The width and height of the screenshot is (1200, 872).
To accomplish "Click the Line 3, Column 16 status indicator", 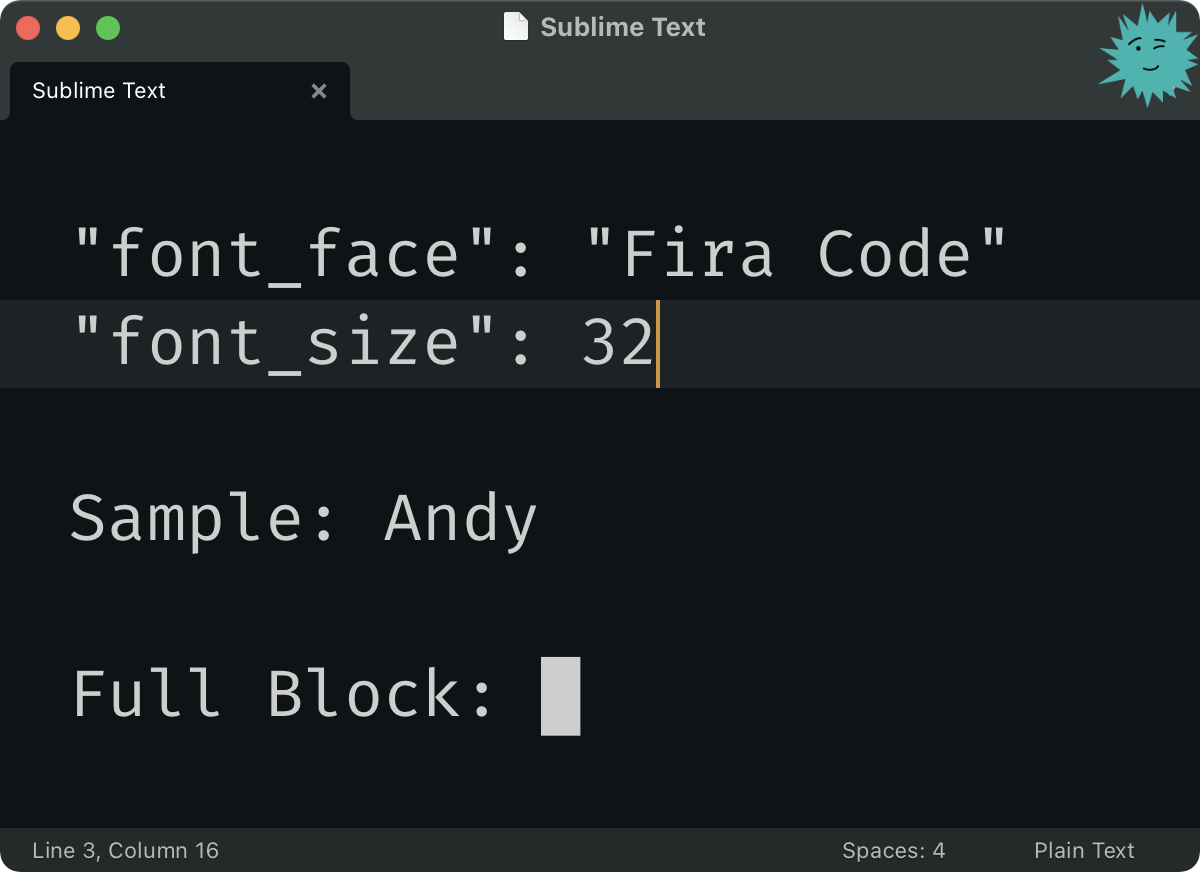I will tap(125, 851).
